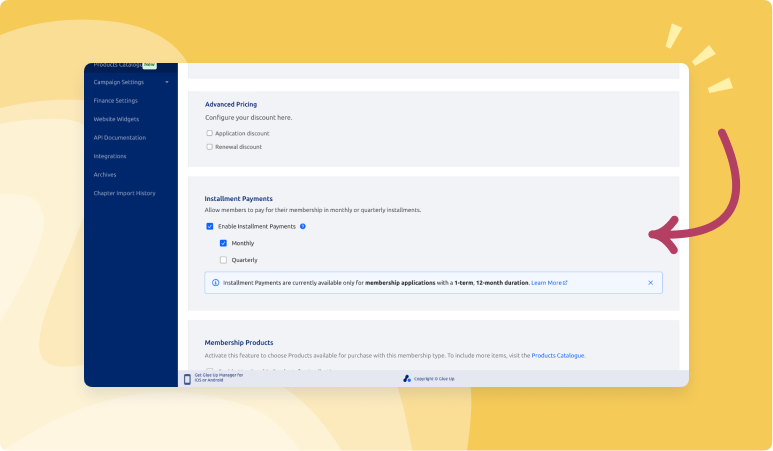The width and height of the screenshot is (773, 451).
Task: Follow the Products Catalogue link
Action: coord(557,355)
